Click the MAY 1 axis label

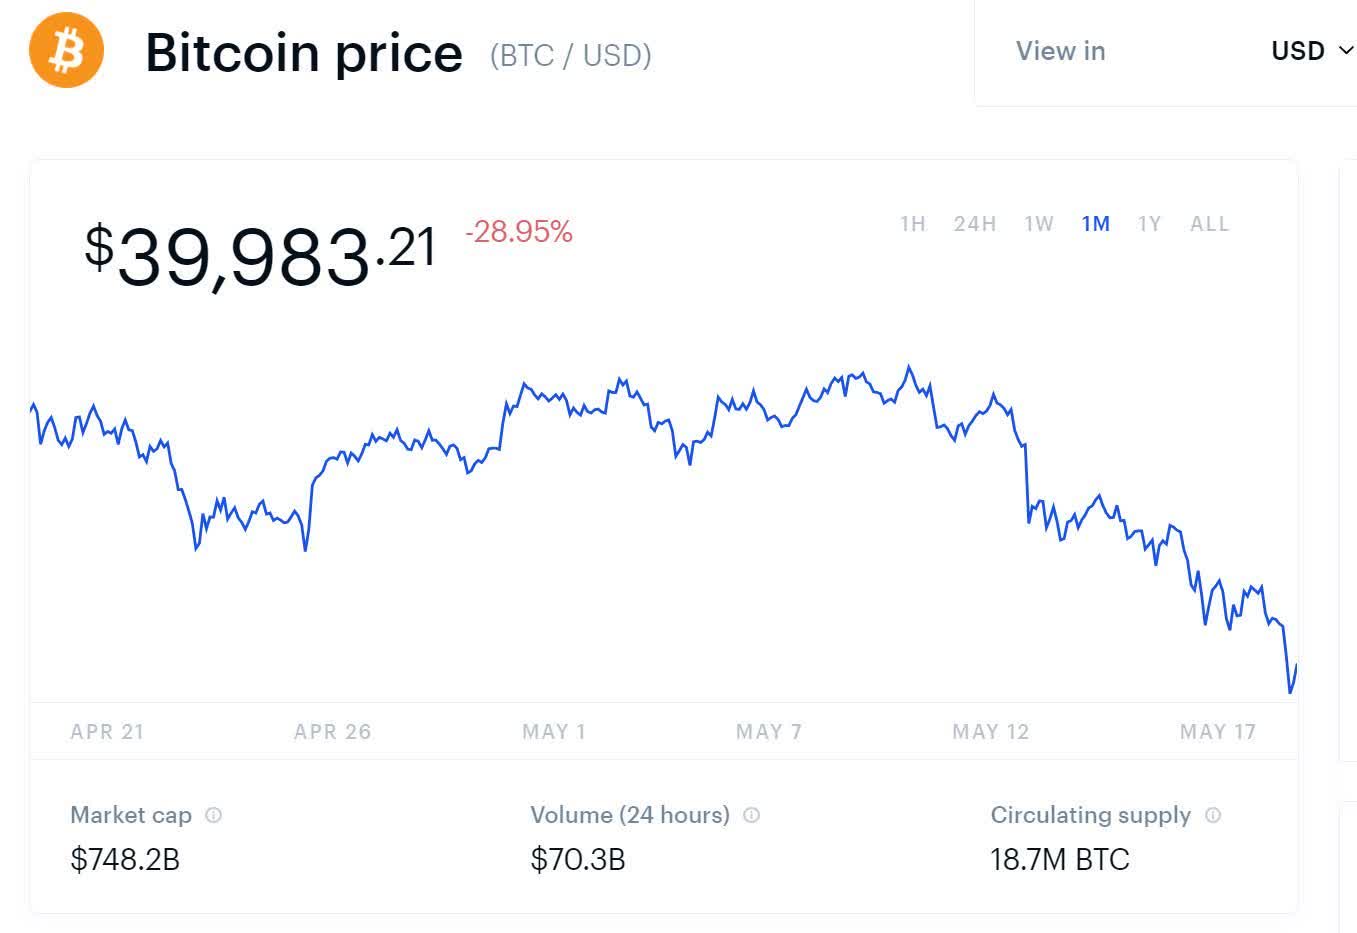click(554, 732)
